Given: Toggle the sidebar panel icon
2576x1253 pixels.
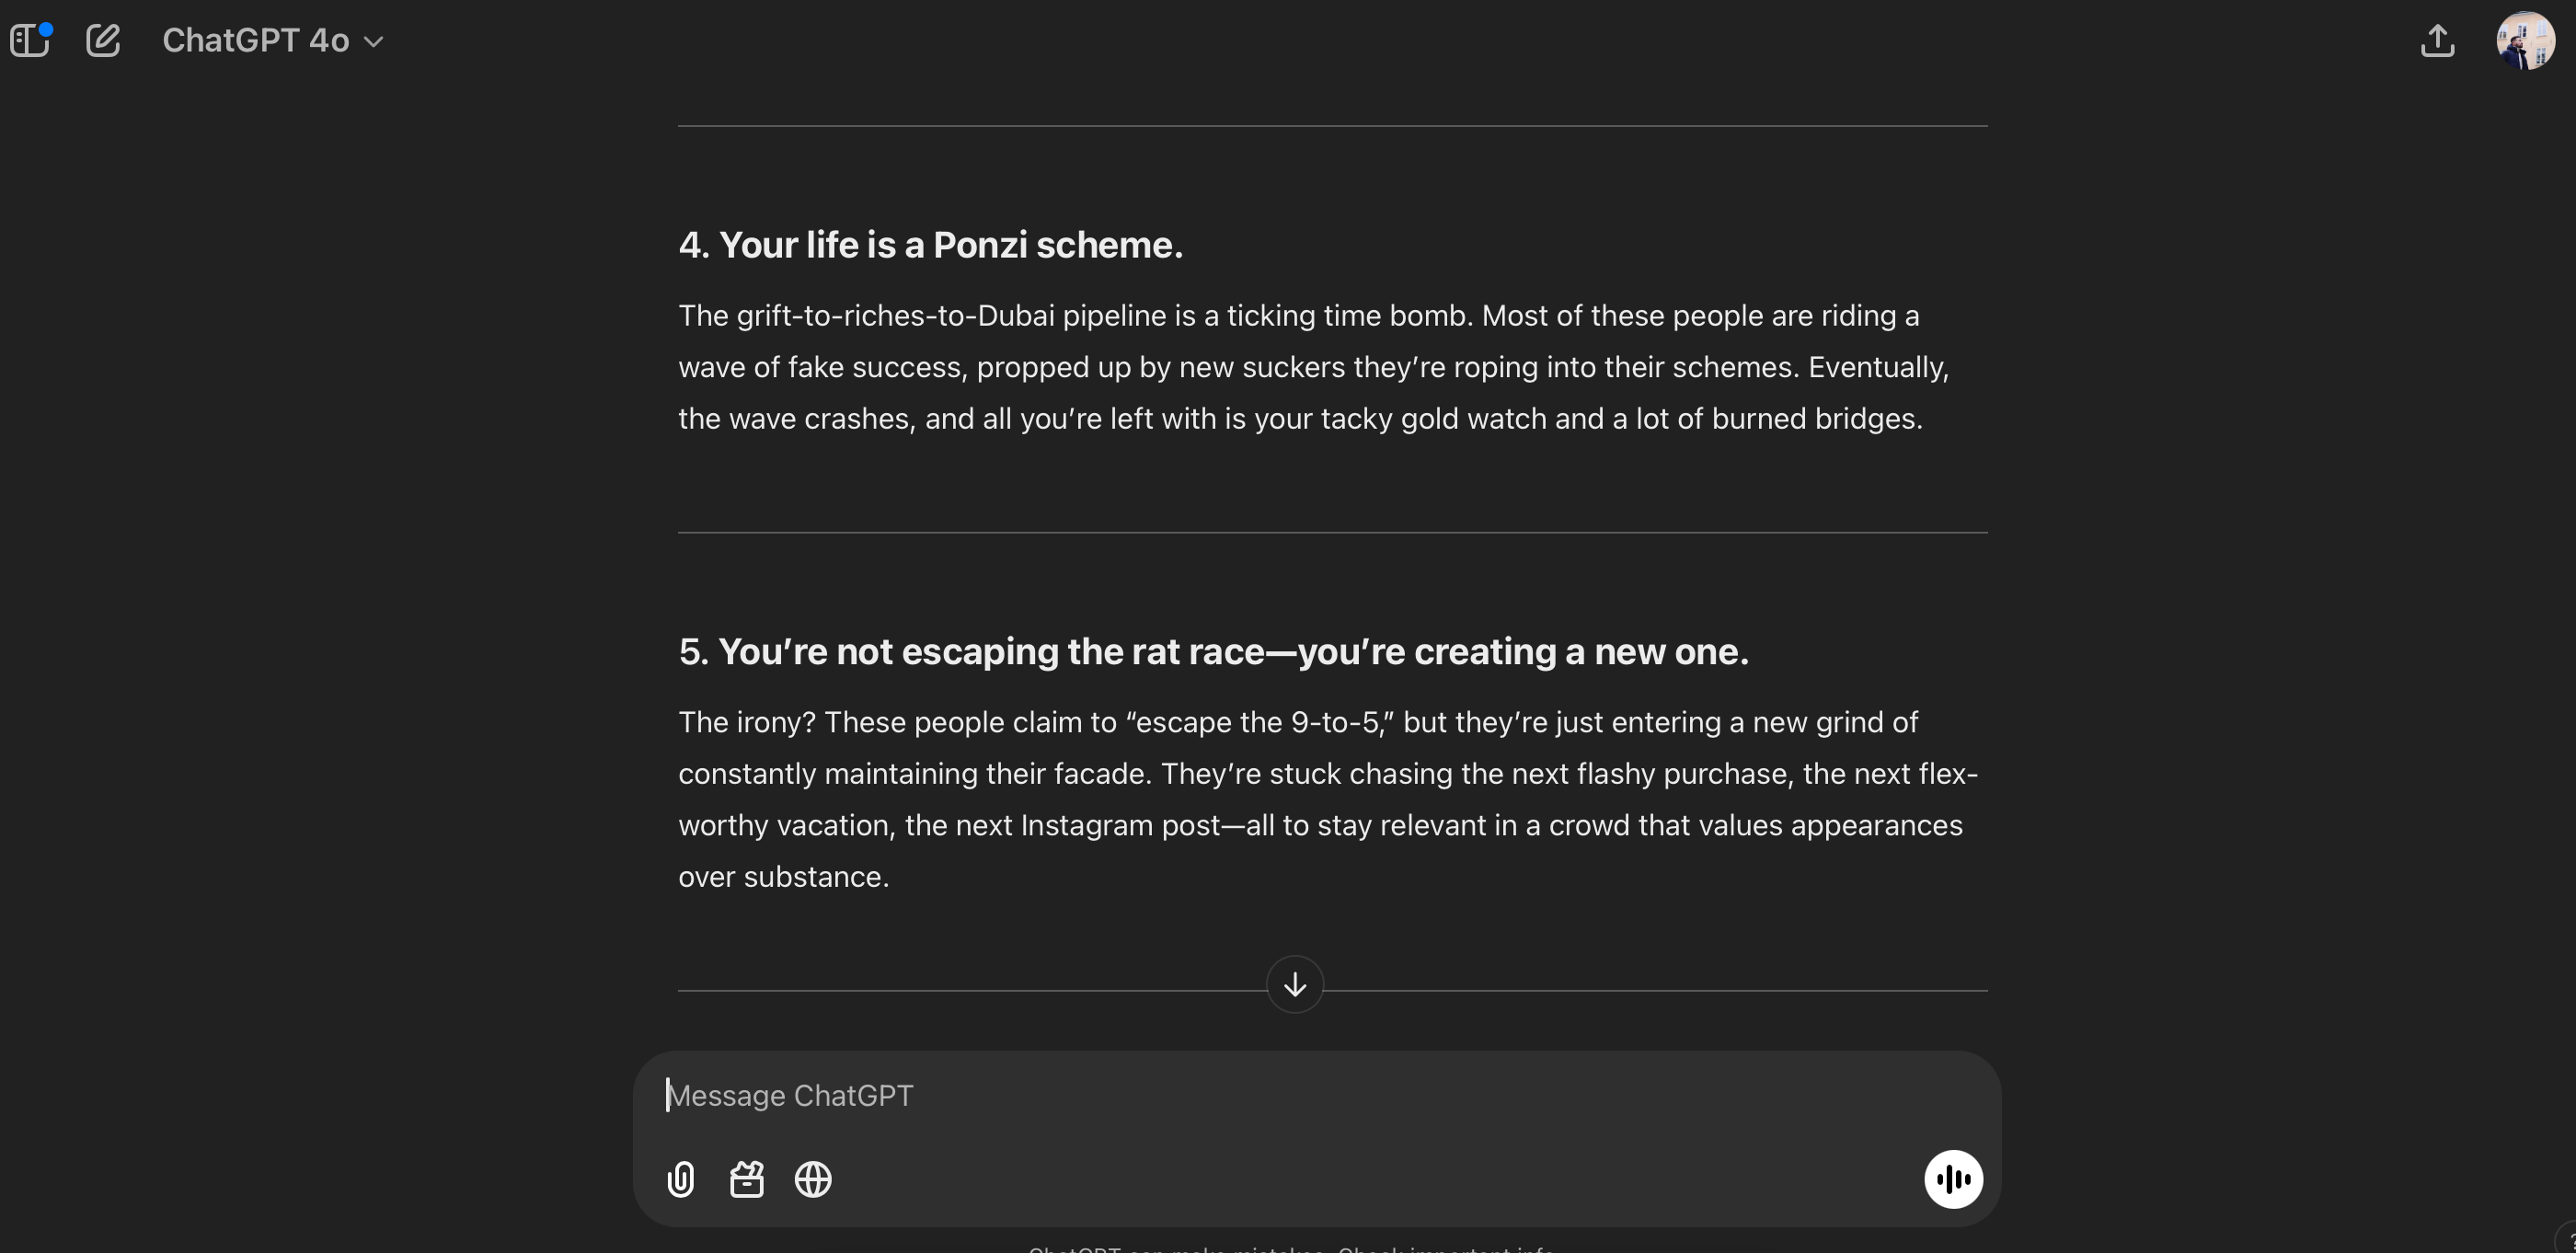Looking at the screenshot, I should point(29,41).
